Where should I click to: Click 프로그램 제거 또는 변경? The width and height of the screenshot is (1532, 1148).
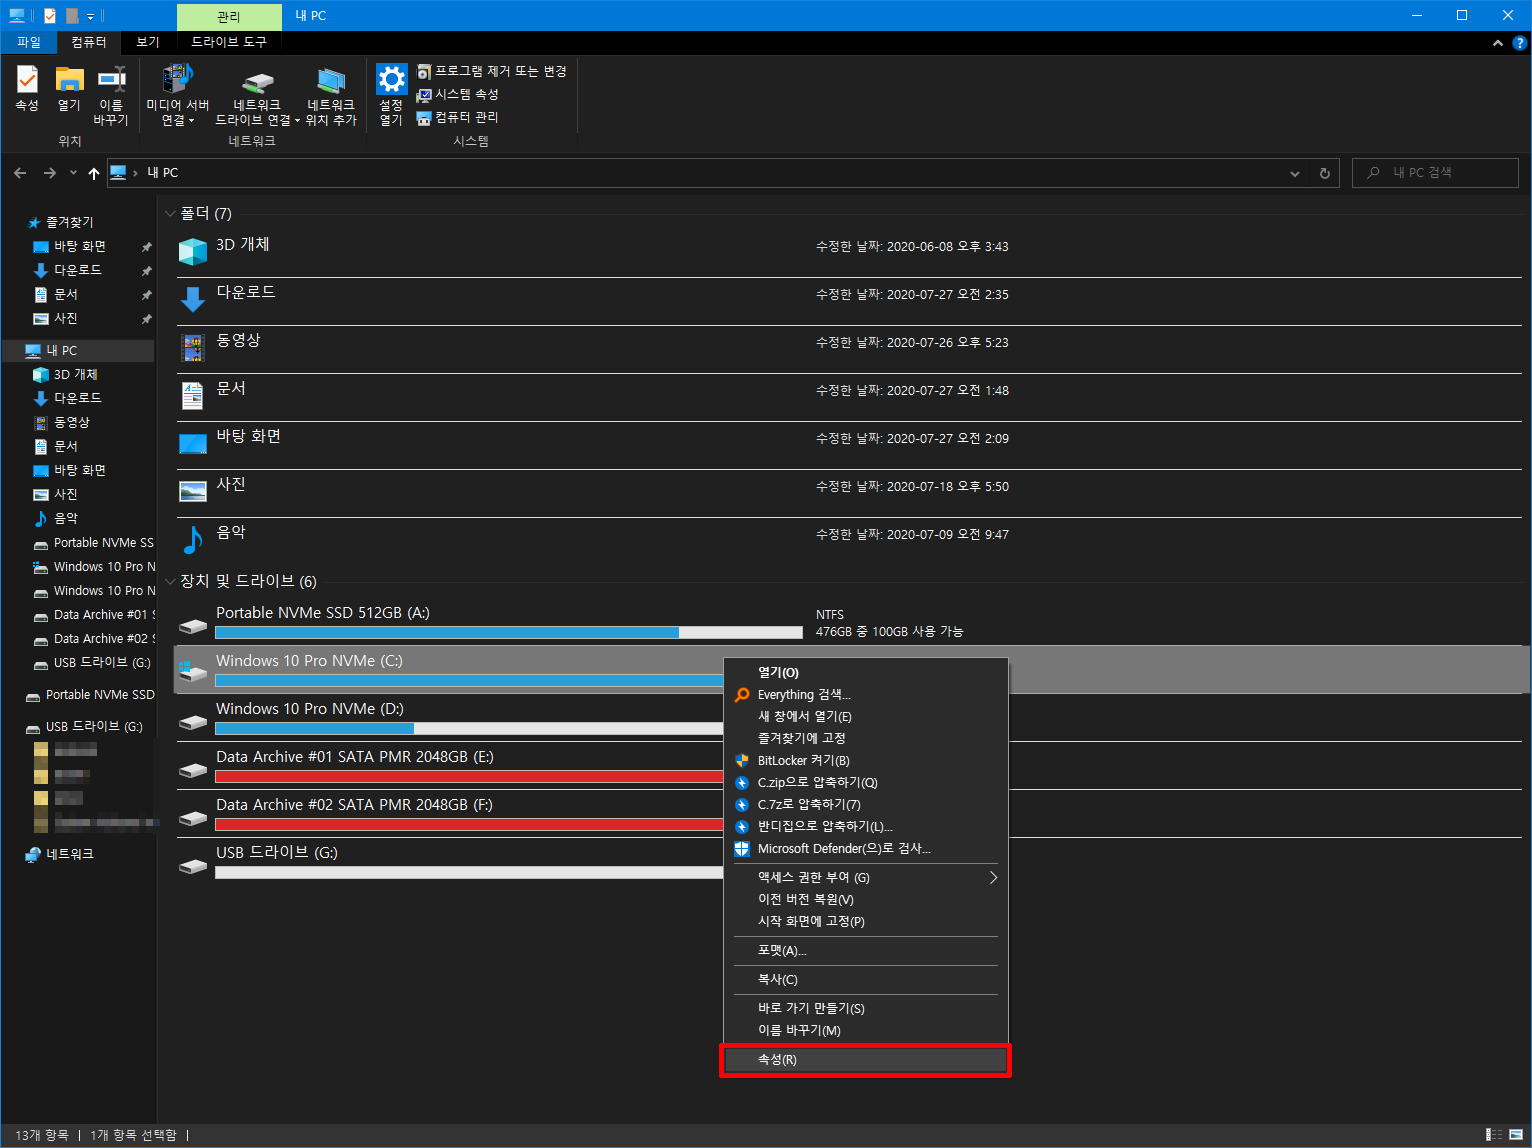492,71
